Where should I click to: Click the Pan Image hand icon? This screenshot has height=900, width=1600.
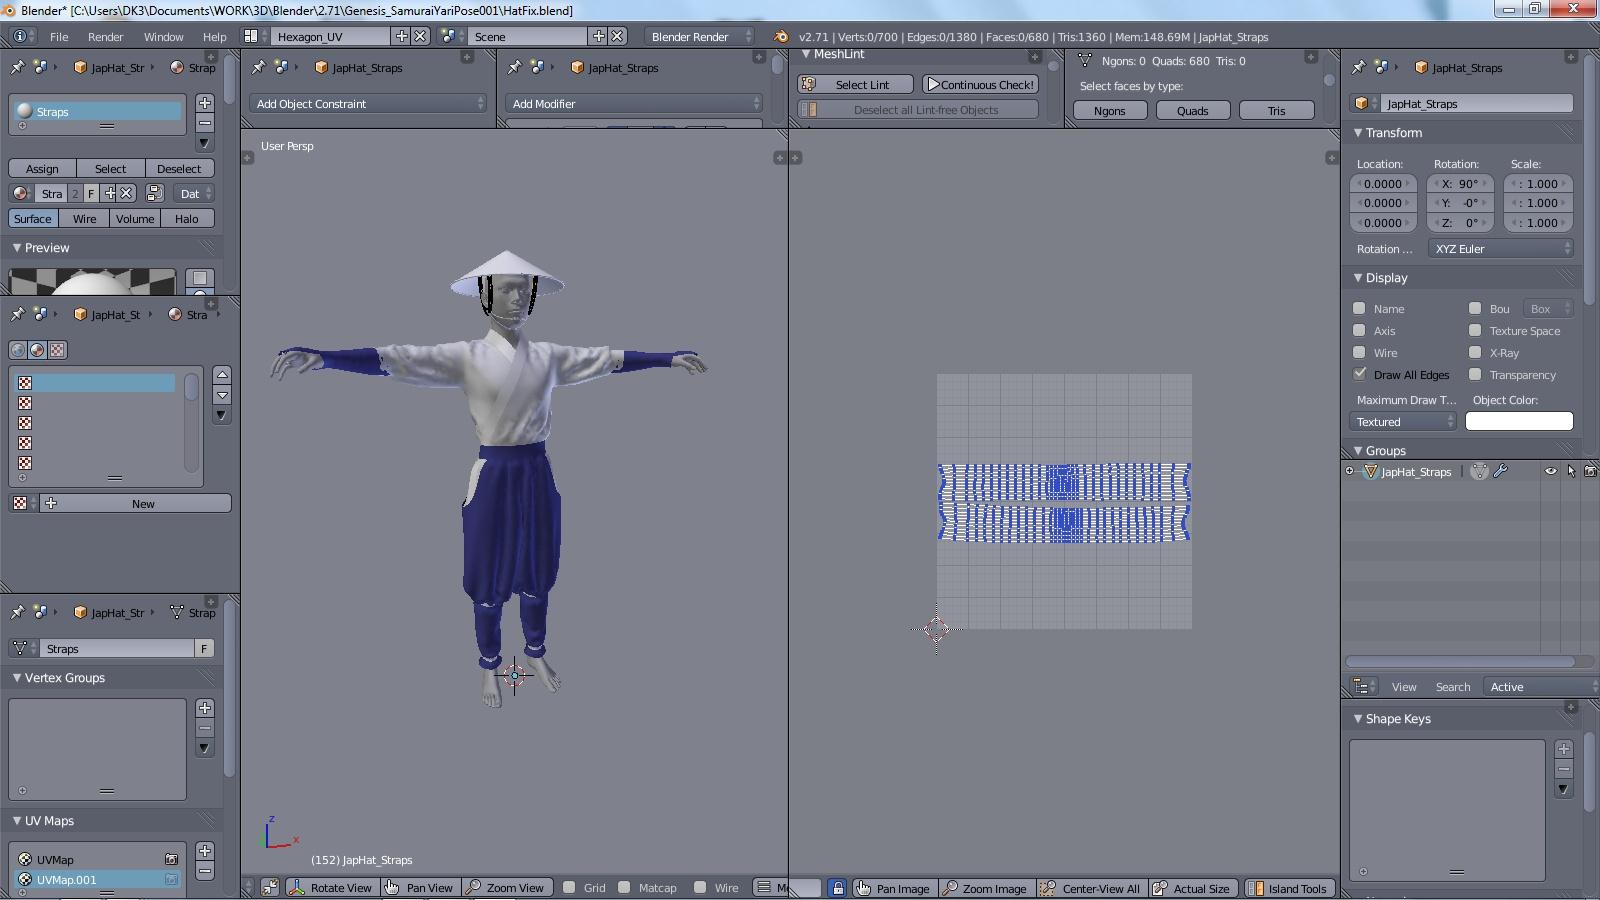tap(863, 889)
